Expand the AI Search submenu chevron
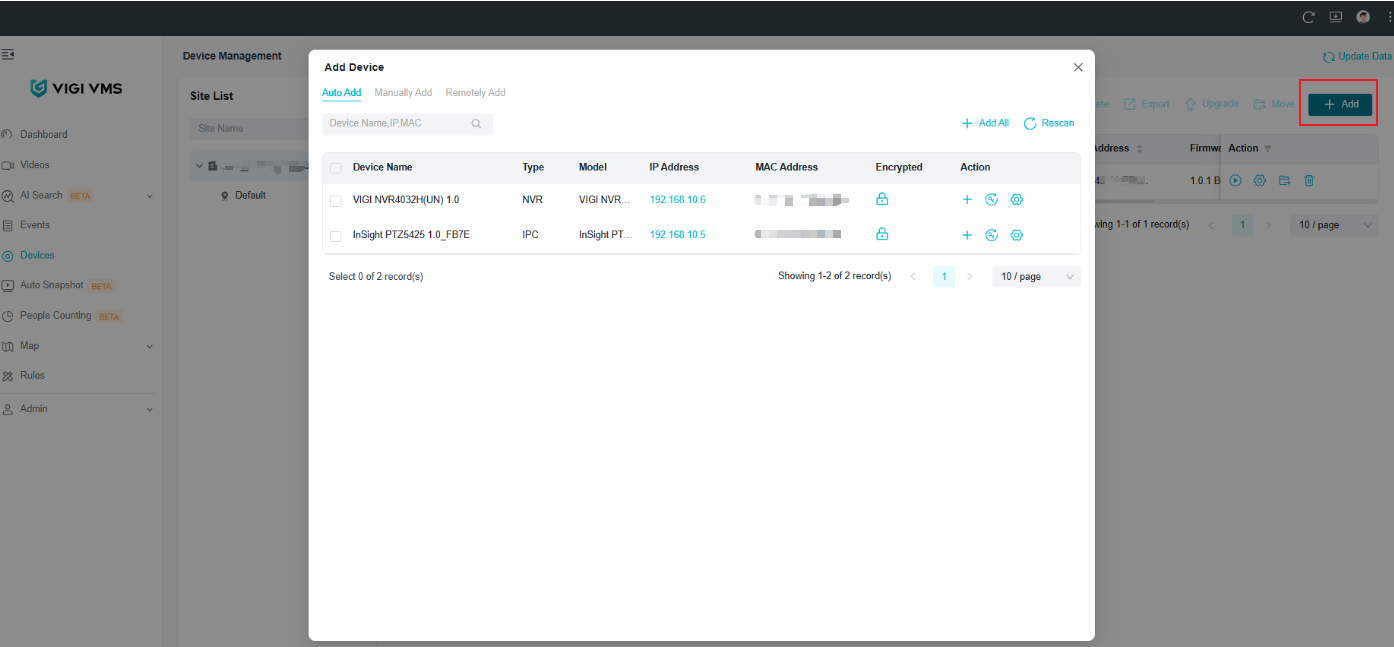 point(150,196)
